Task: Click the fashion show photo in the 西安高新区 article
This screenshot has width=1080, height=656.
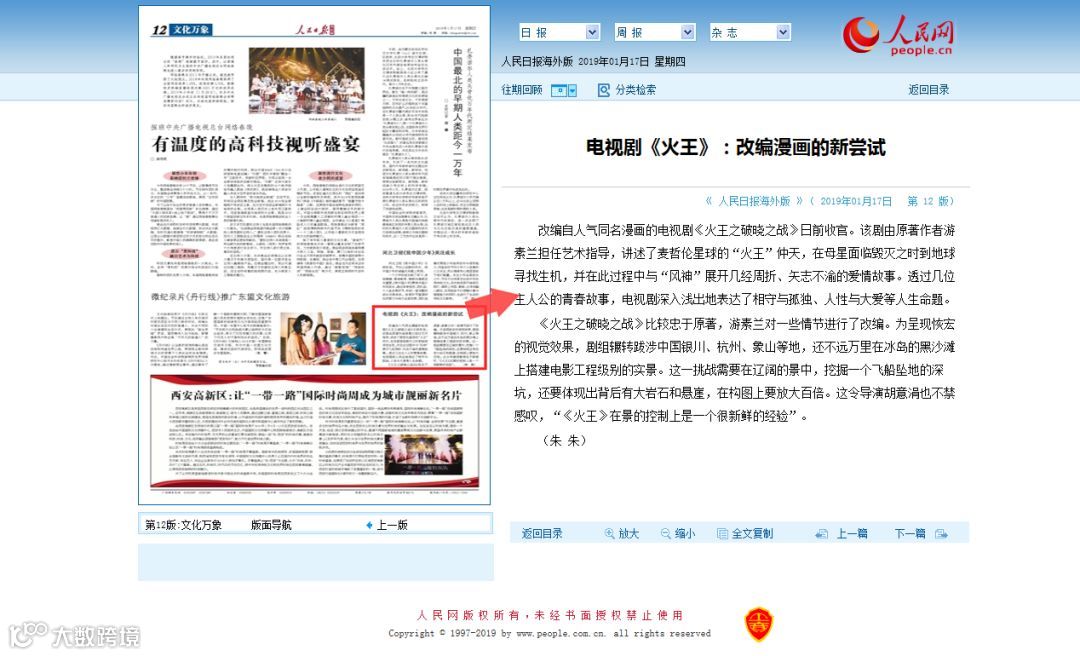Action: [x=423, y=455]
